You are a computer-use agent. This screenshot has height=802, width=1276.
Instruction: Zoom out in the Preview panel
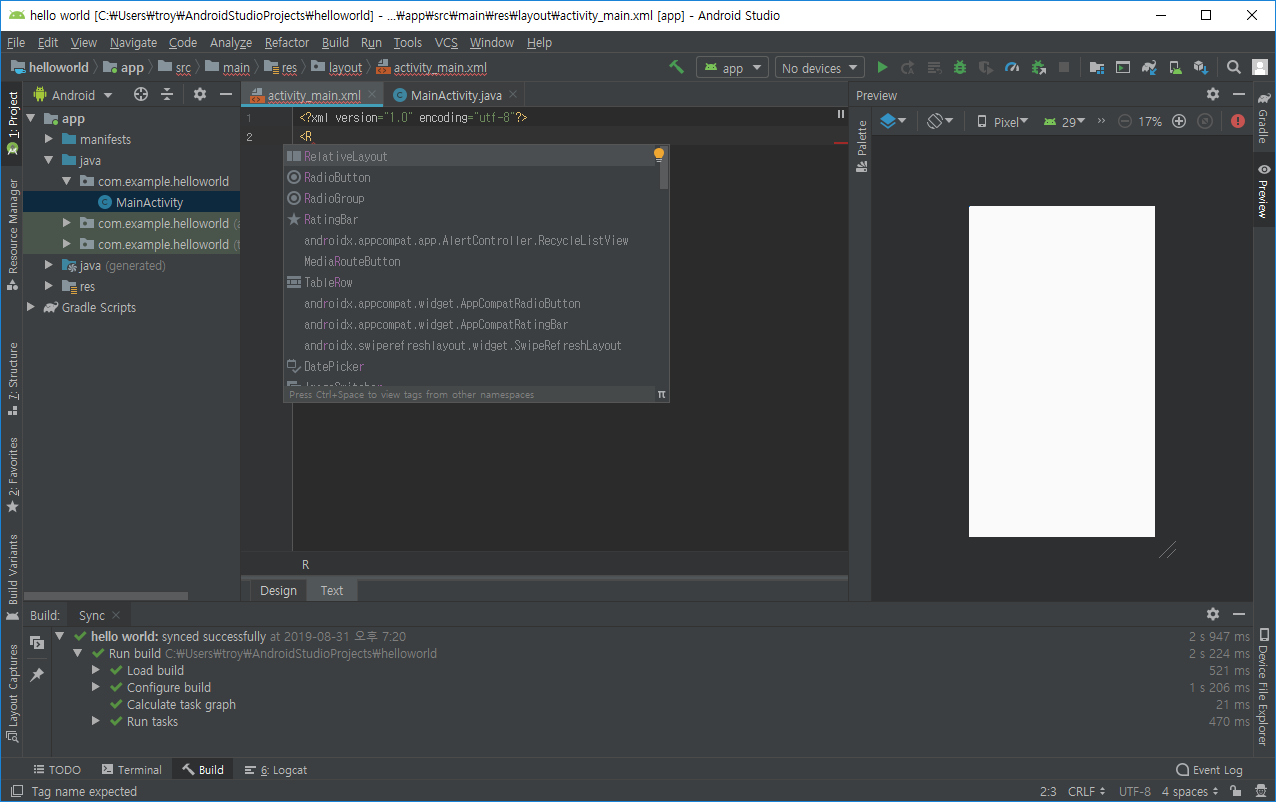tap(1125, 121)
